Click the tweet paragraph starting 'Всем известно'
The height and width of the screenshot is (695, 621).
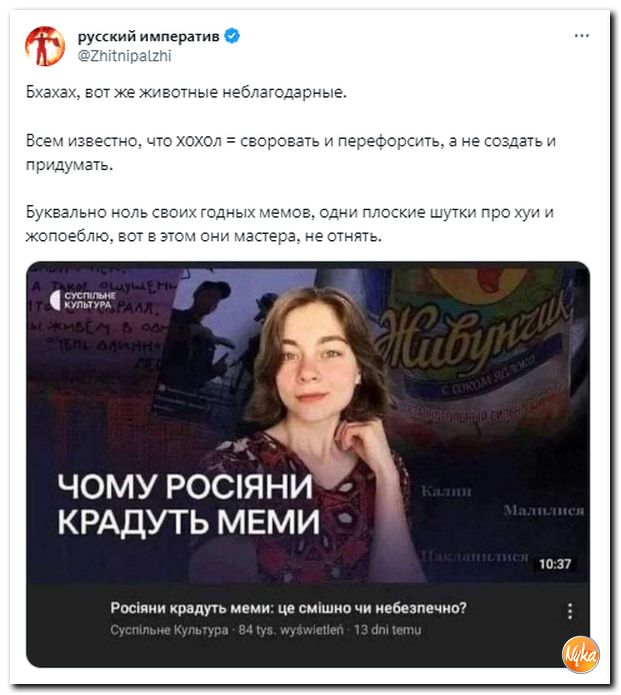click(x=291, y=152)
